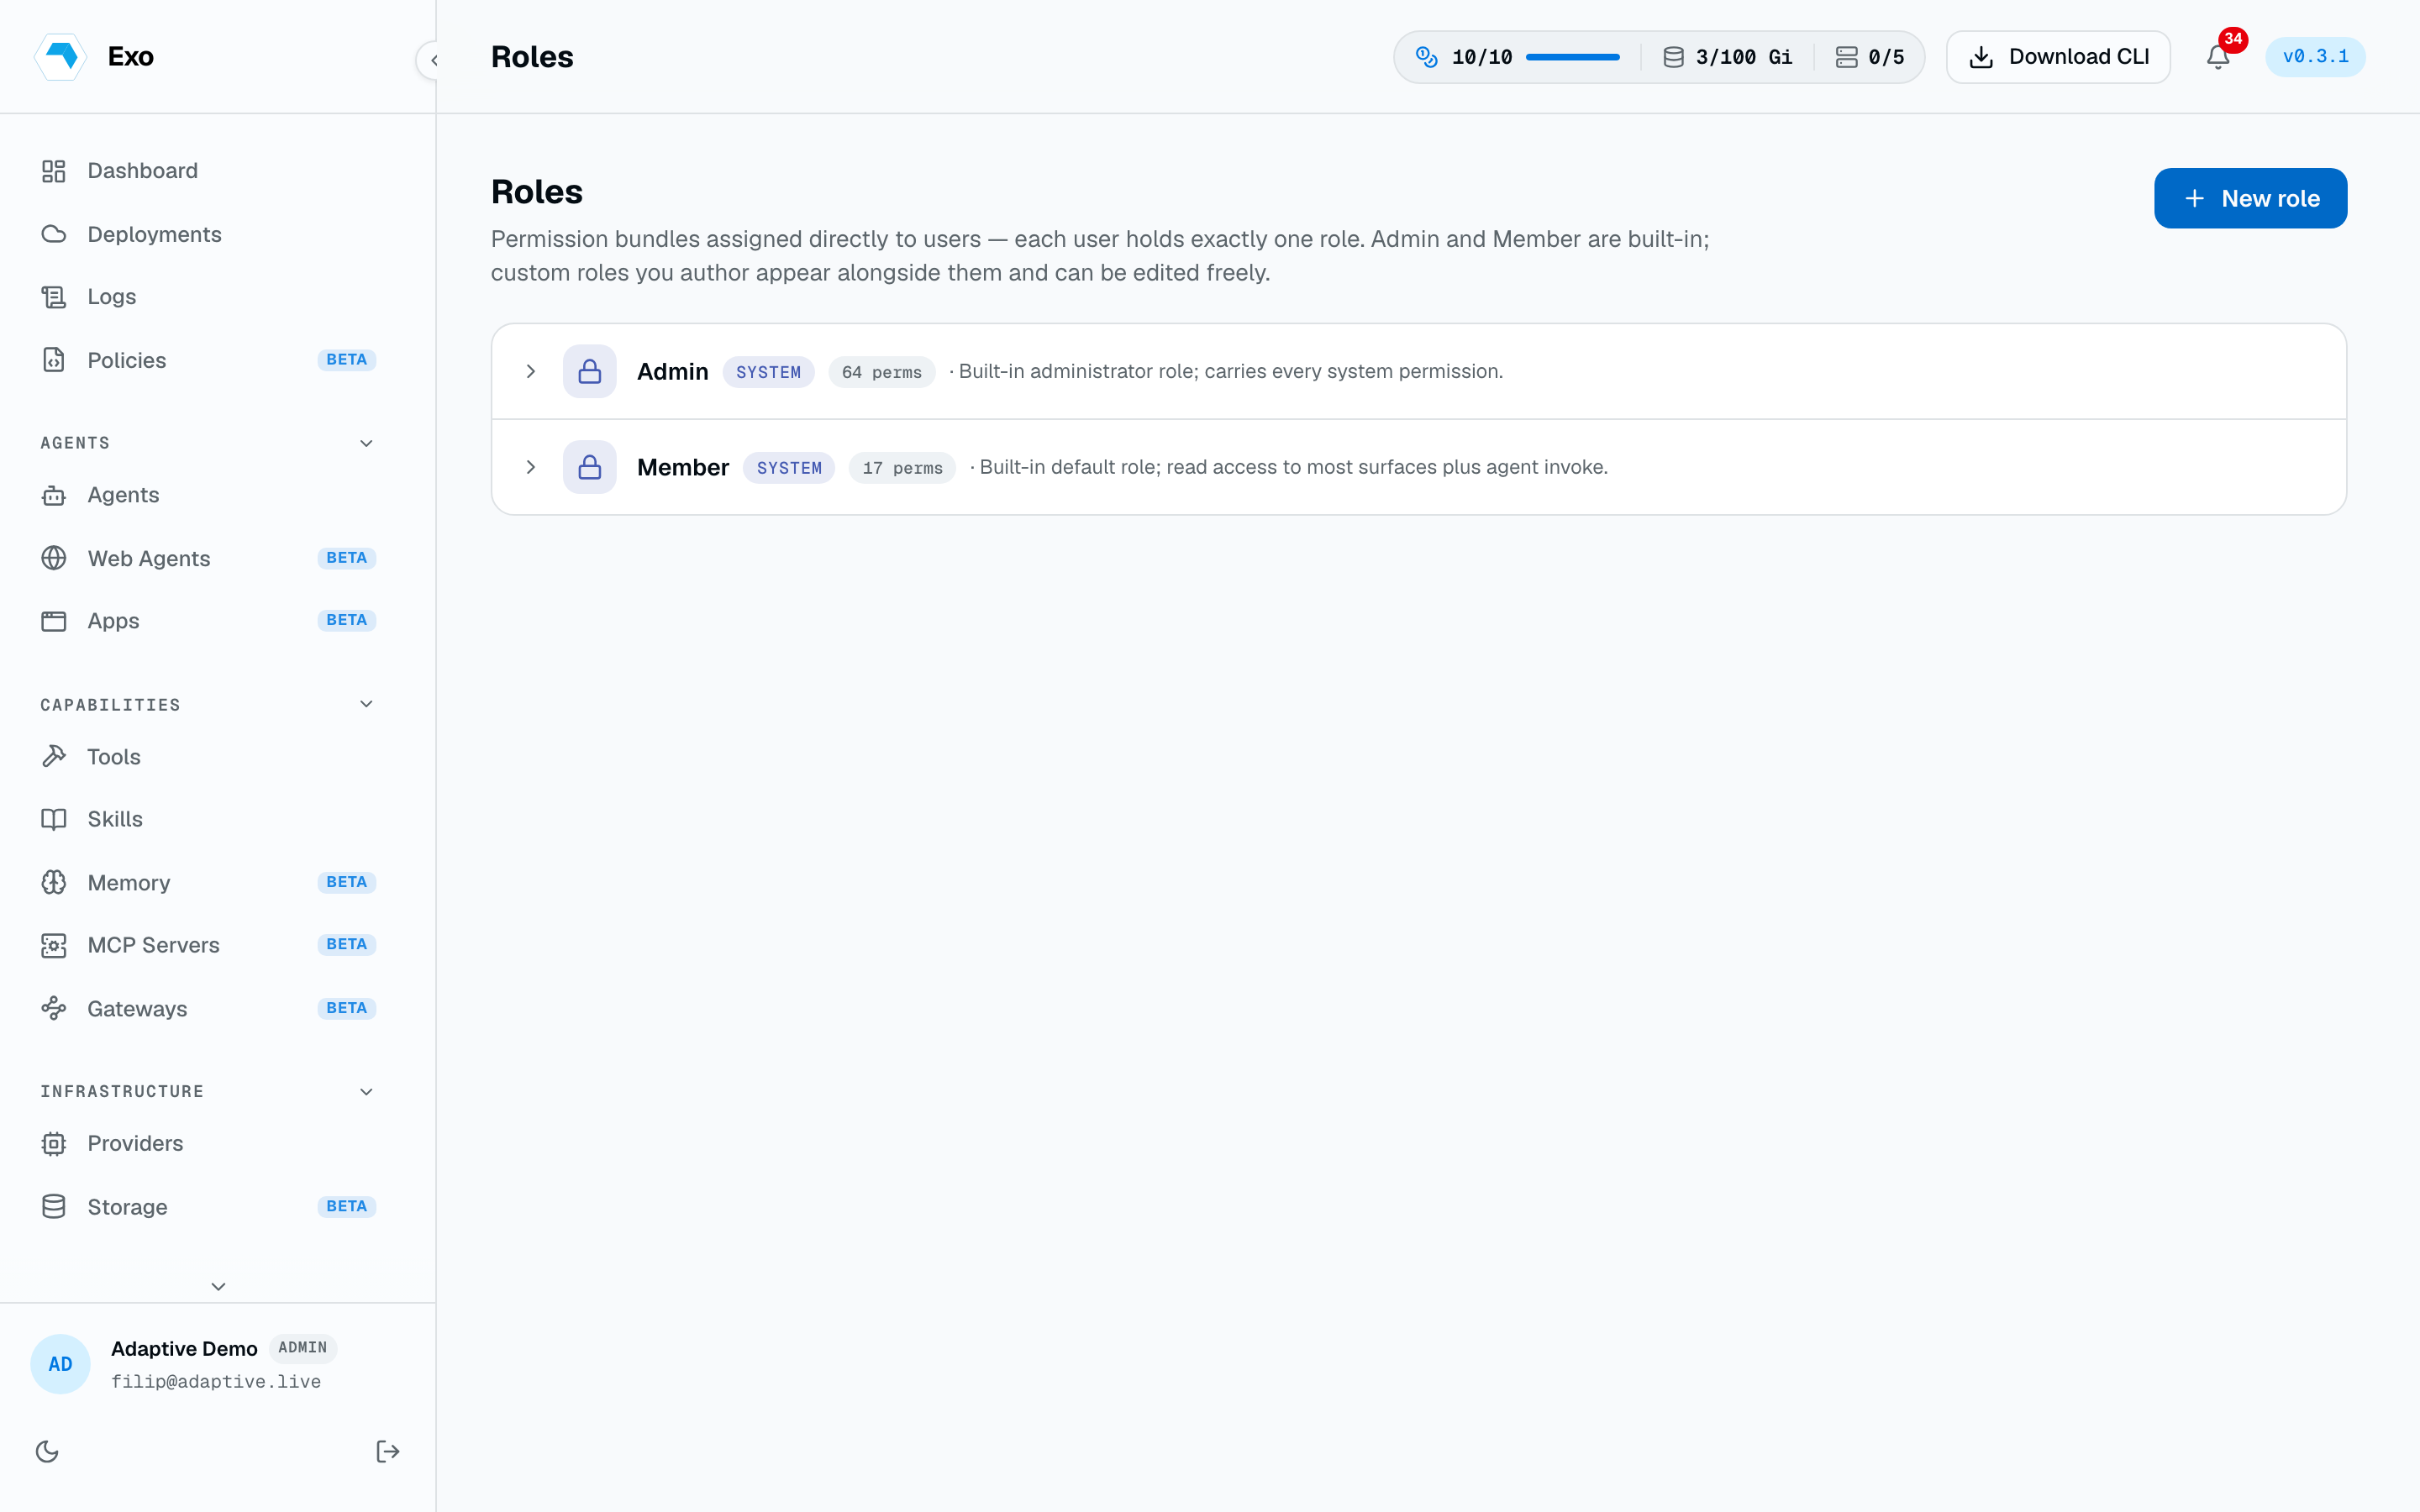
Task: Open the Logs menu item
Action: pyautogui.click(x=208, y=297)
